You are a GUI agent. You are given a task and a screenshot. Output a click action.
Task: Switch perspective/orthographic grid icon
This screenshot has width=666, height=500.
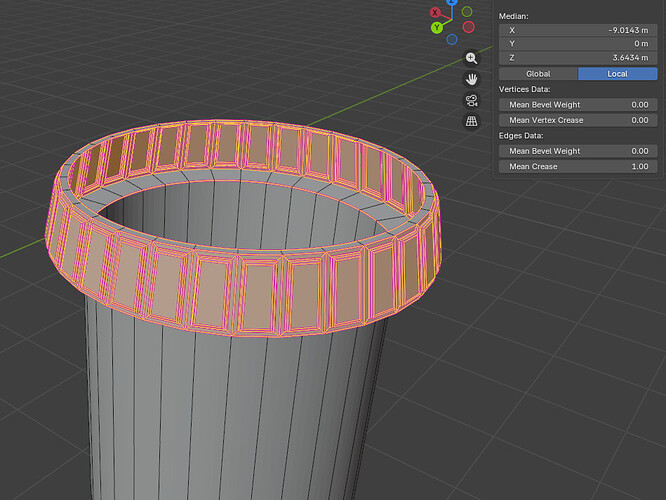click(471, 121)
